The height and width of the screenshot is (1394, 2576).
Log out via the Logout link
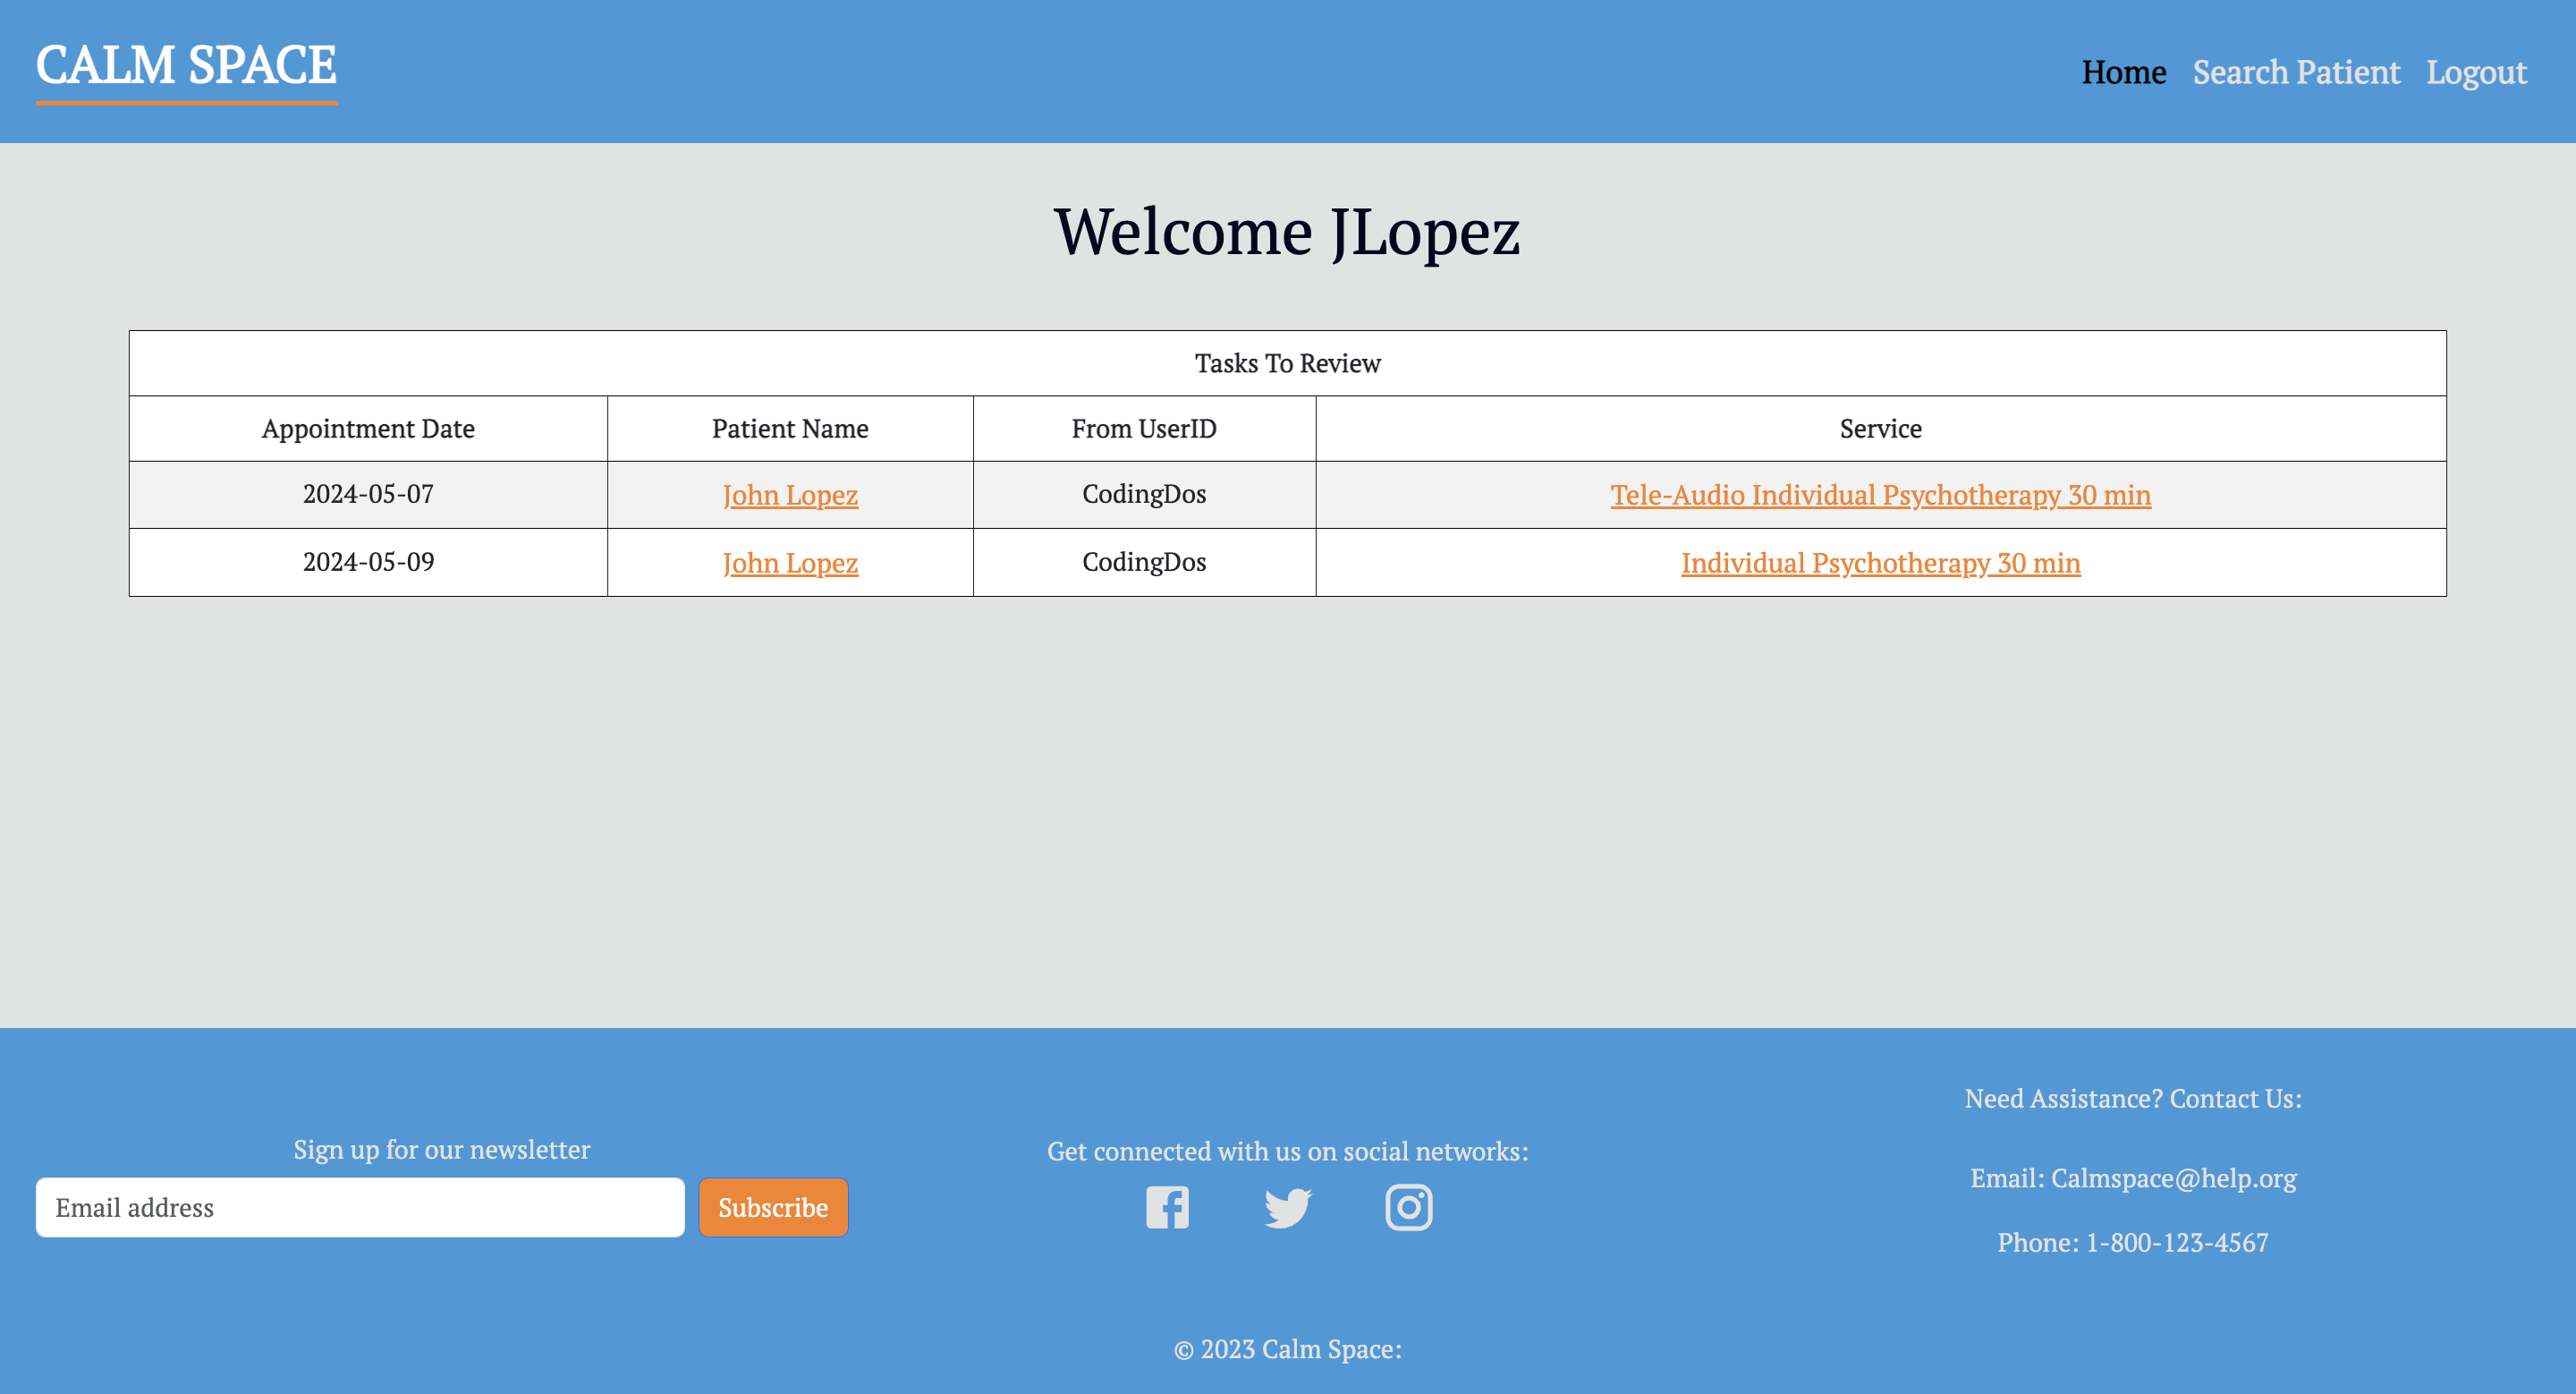pyautogui.click(x=2476, y=72)
